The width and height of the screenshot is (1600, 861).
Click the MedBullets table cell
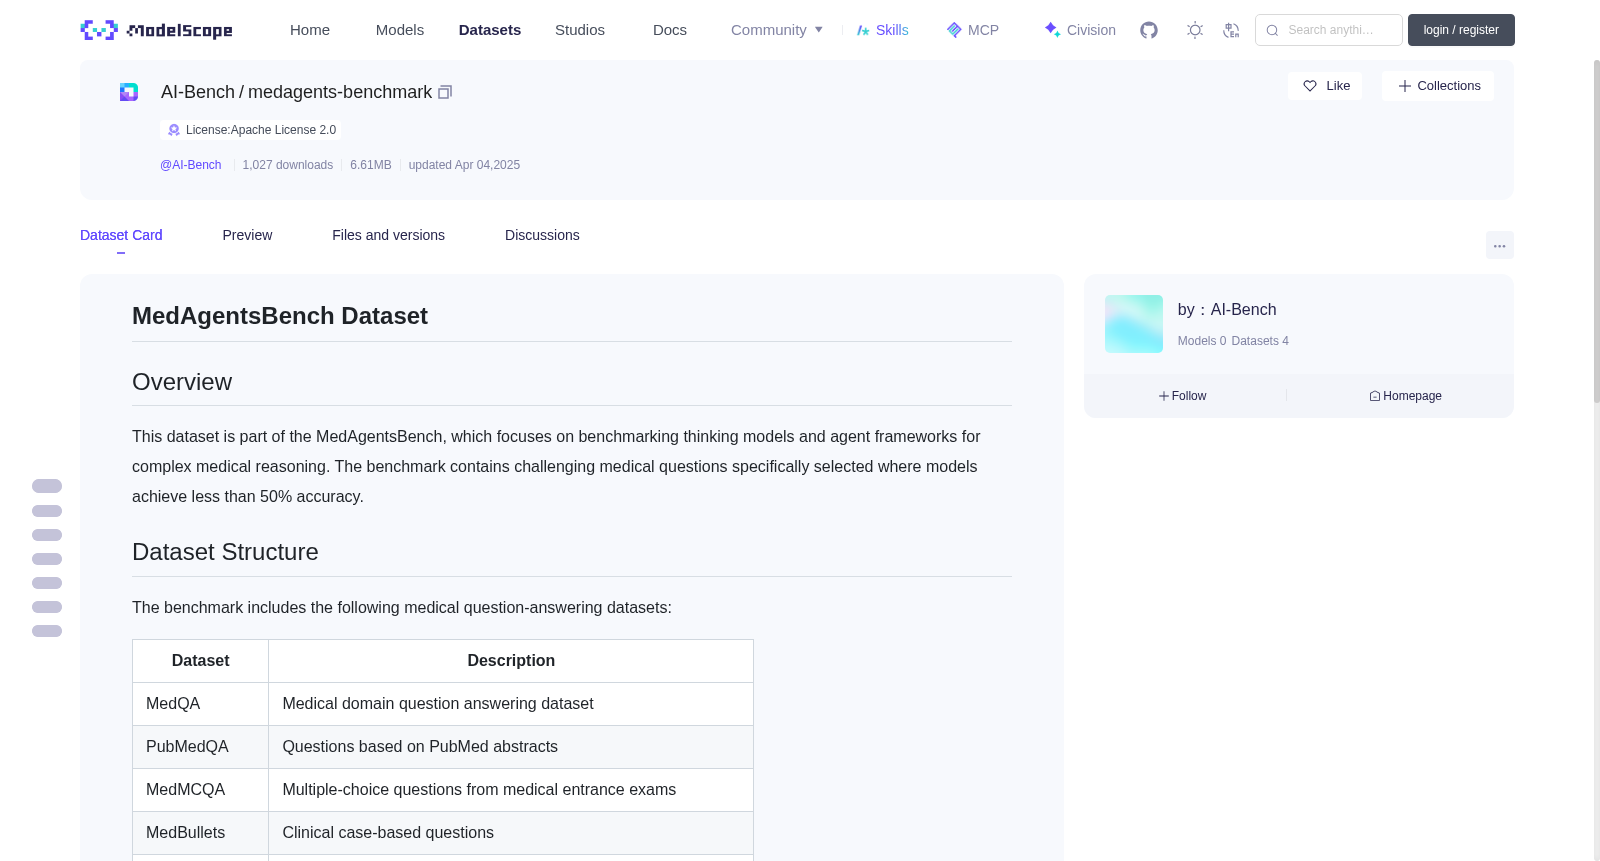[200, 833]
